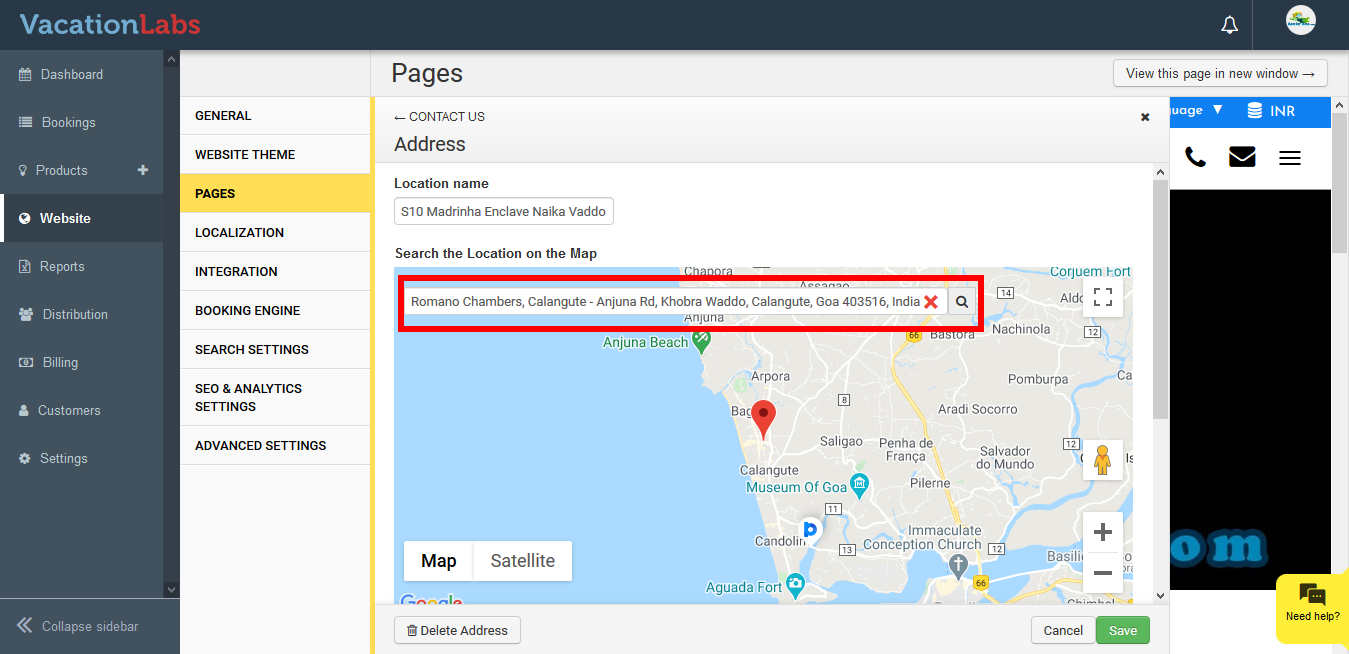The width and height of the screenshot is (1349, 654).
Task: Click the Save button
Action: 1122,630
